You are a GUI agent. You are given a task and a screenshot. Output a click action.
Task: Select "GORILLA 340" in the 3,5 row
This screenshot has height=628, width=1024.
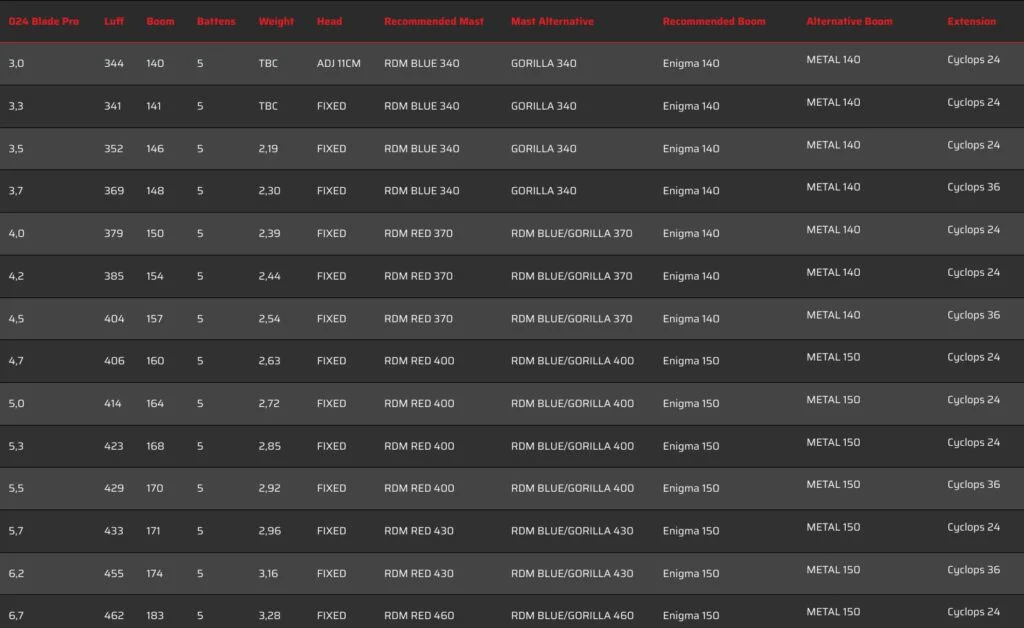point(543,149)
